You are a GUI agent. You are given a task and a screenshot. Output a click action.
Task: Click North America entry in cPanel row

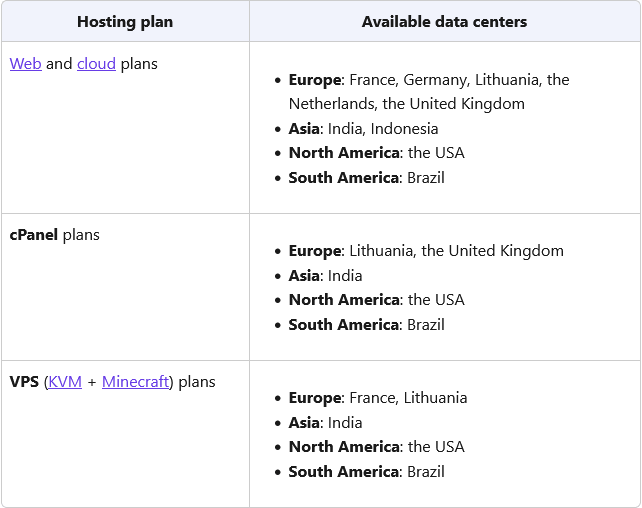pyautogui.click(x=376, y=300)
